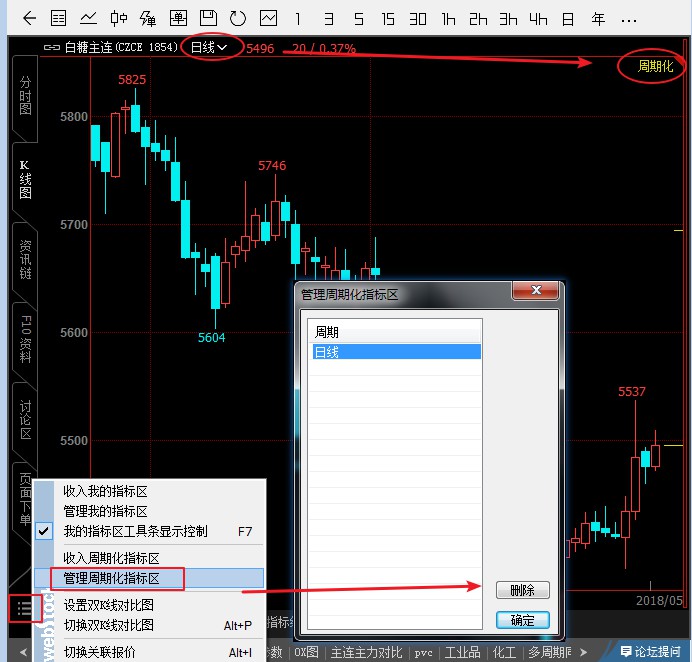Click the yellow 周期化 label
This screenshot has width=692, height=662.
click(655, 67)
